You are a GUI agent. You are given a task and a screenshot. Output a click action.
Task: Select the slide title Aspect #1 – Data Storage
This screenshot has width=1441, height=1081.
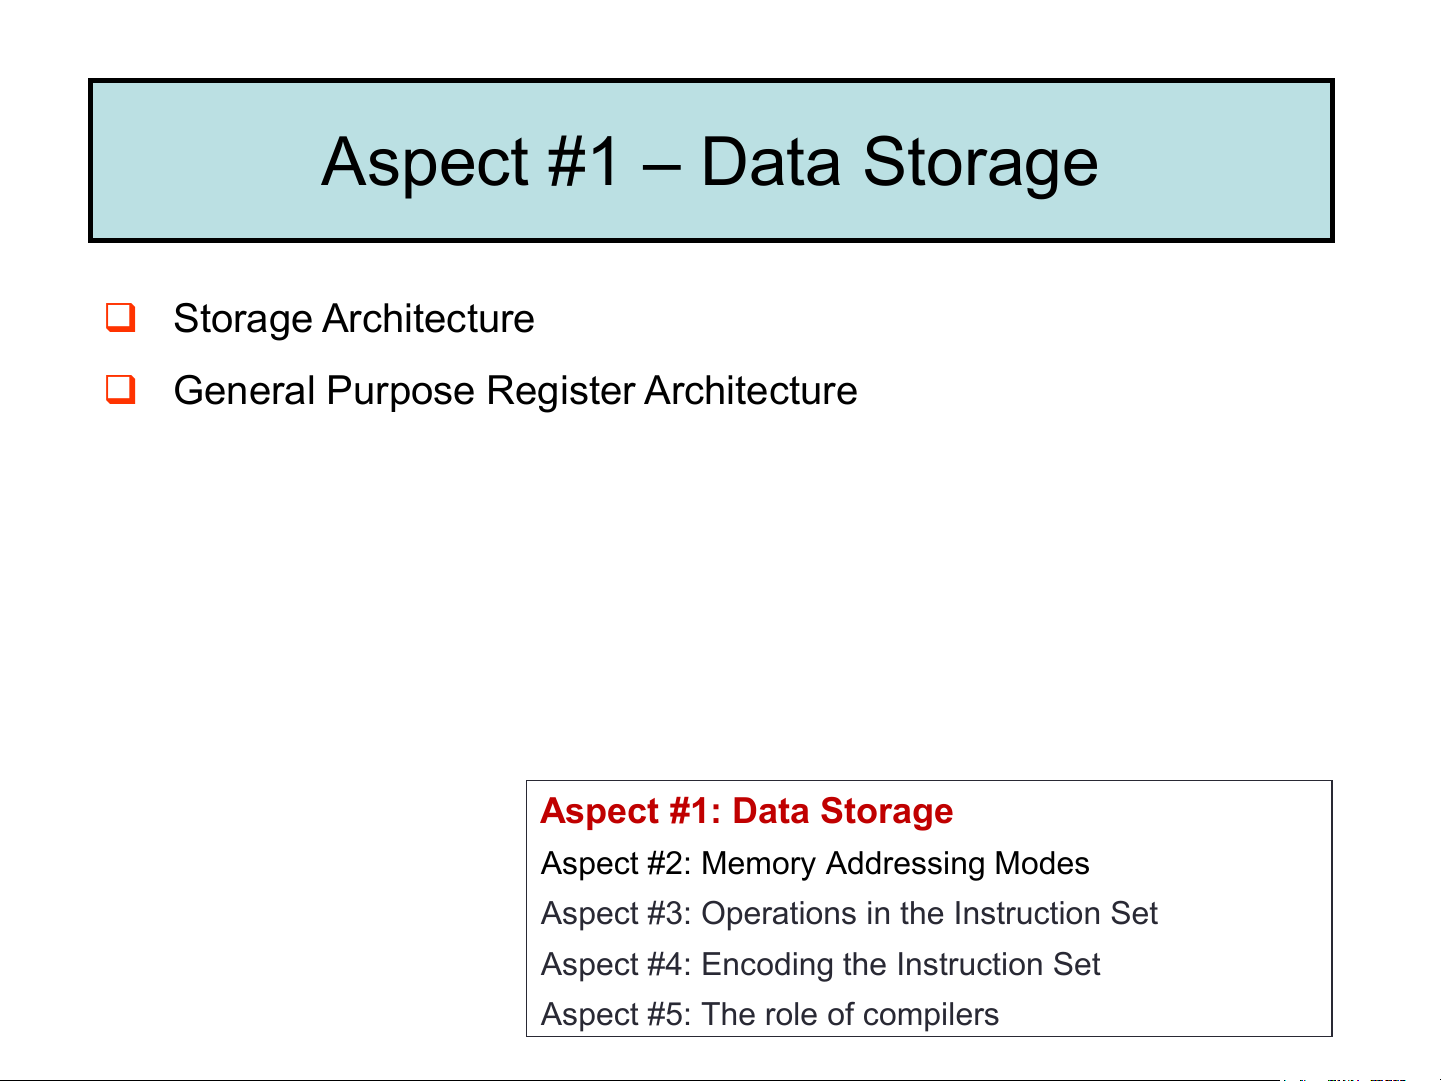point(710,161)
